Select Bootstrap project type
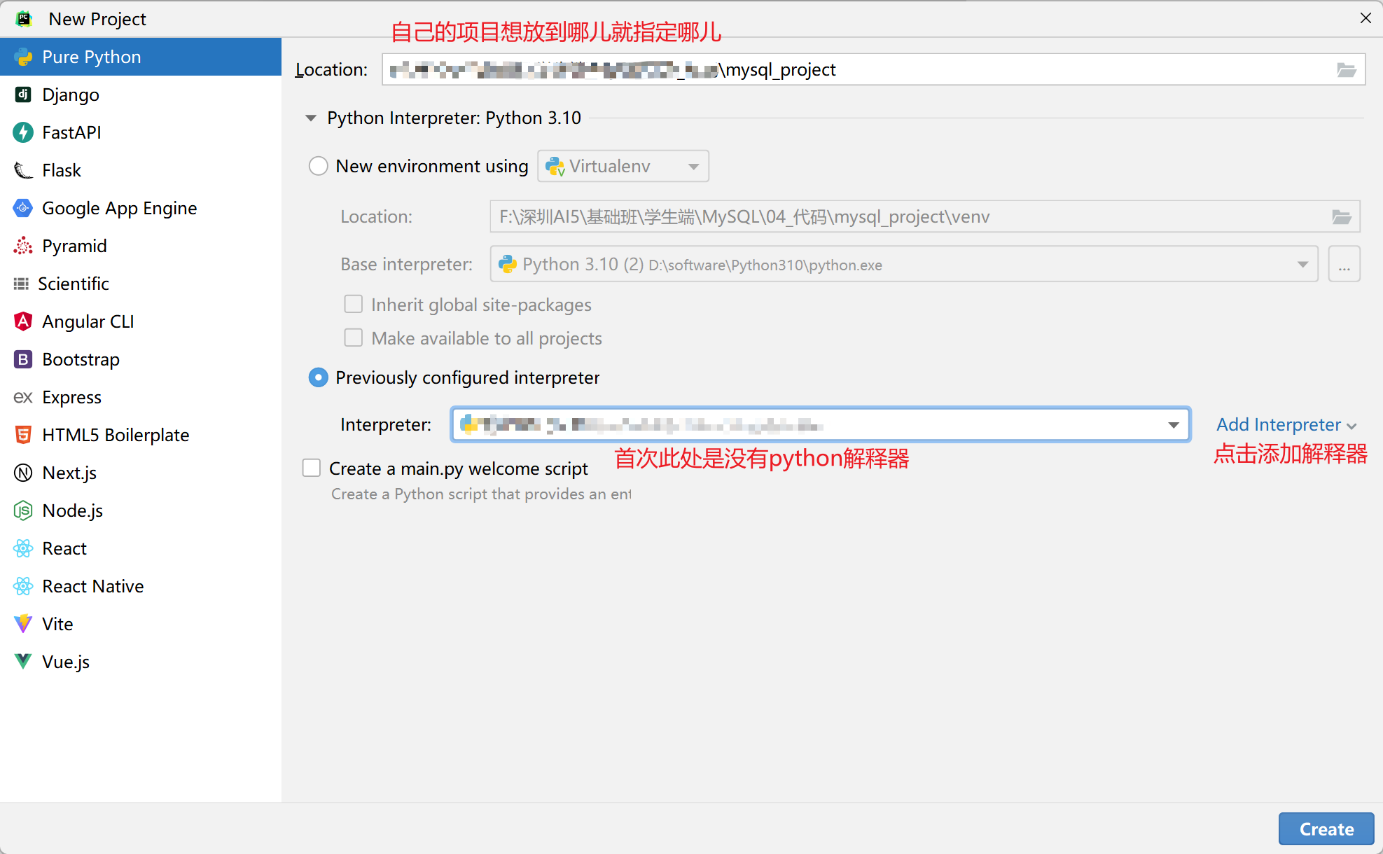The image size is (1383, 854). click(140, 359)
